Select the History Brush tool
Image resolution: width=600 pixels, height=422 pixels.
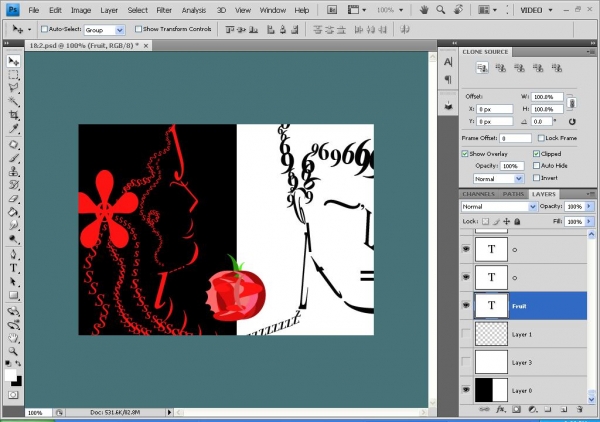(13, 185)
